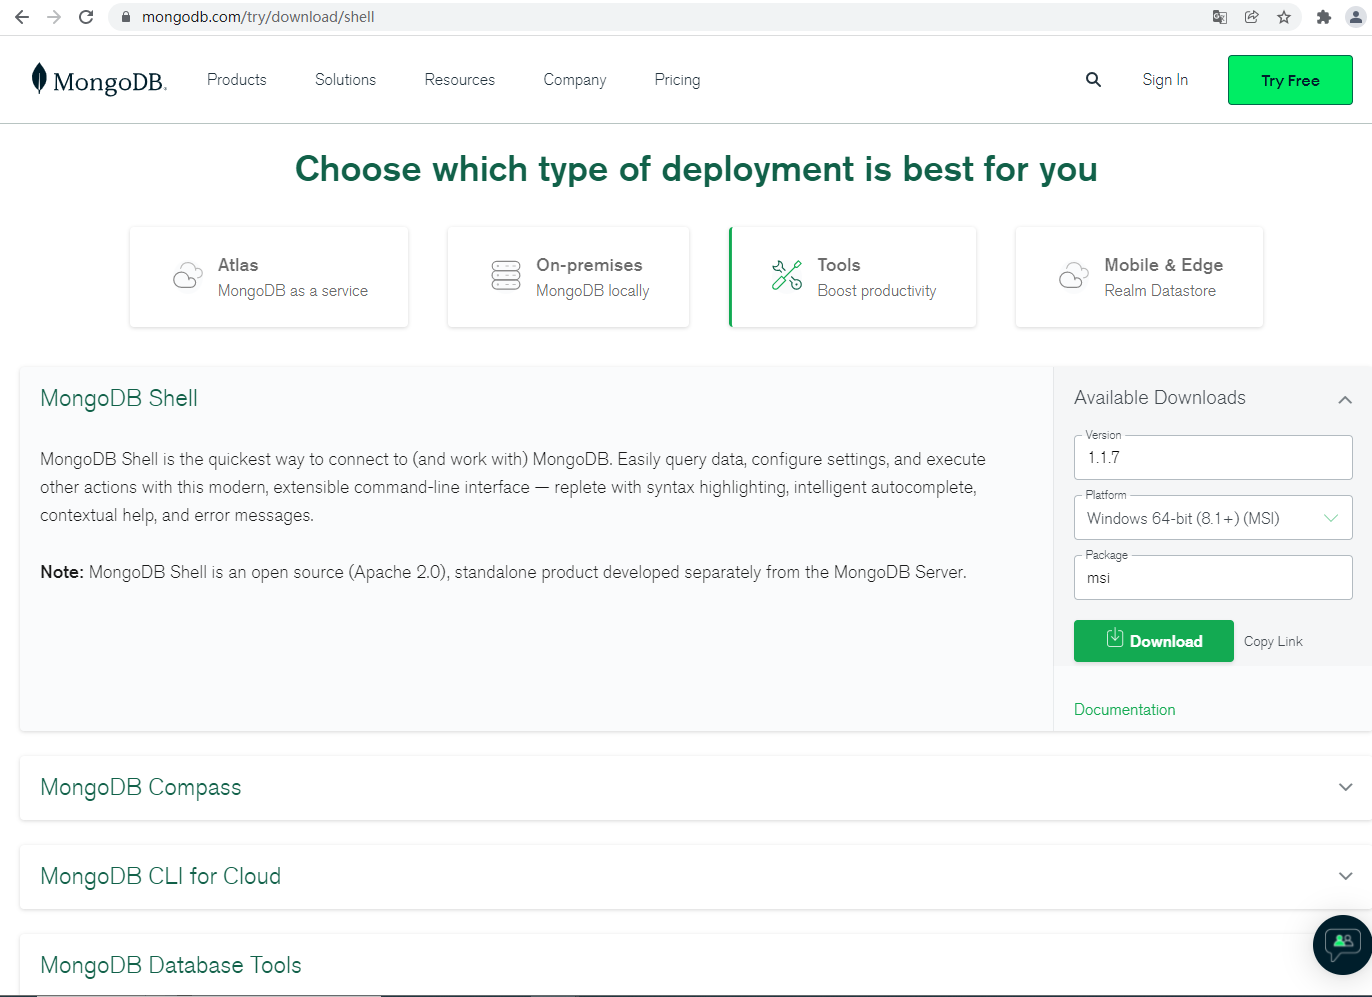The width and height of the screenshot is (1372, 997).
Task: Open the browser profile avatar
Action: click(x=1356, y=17)
